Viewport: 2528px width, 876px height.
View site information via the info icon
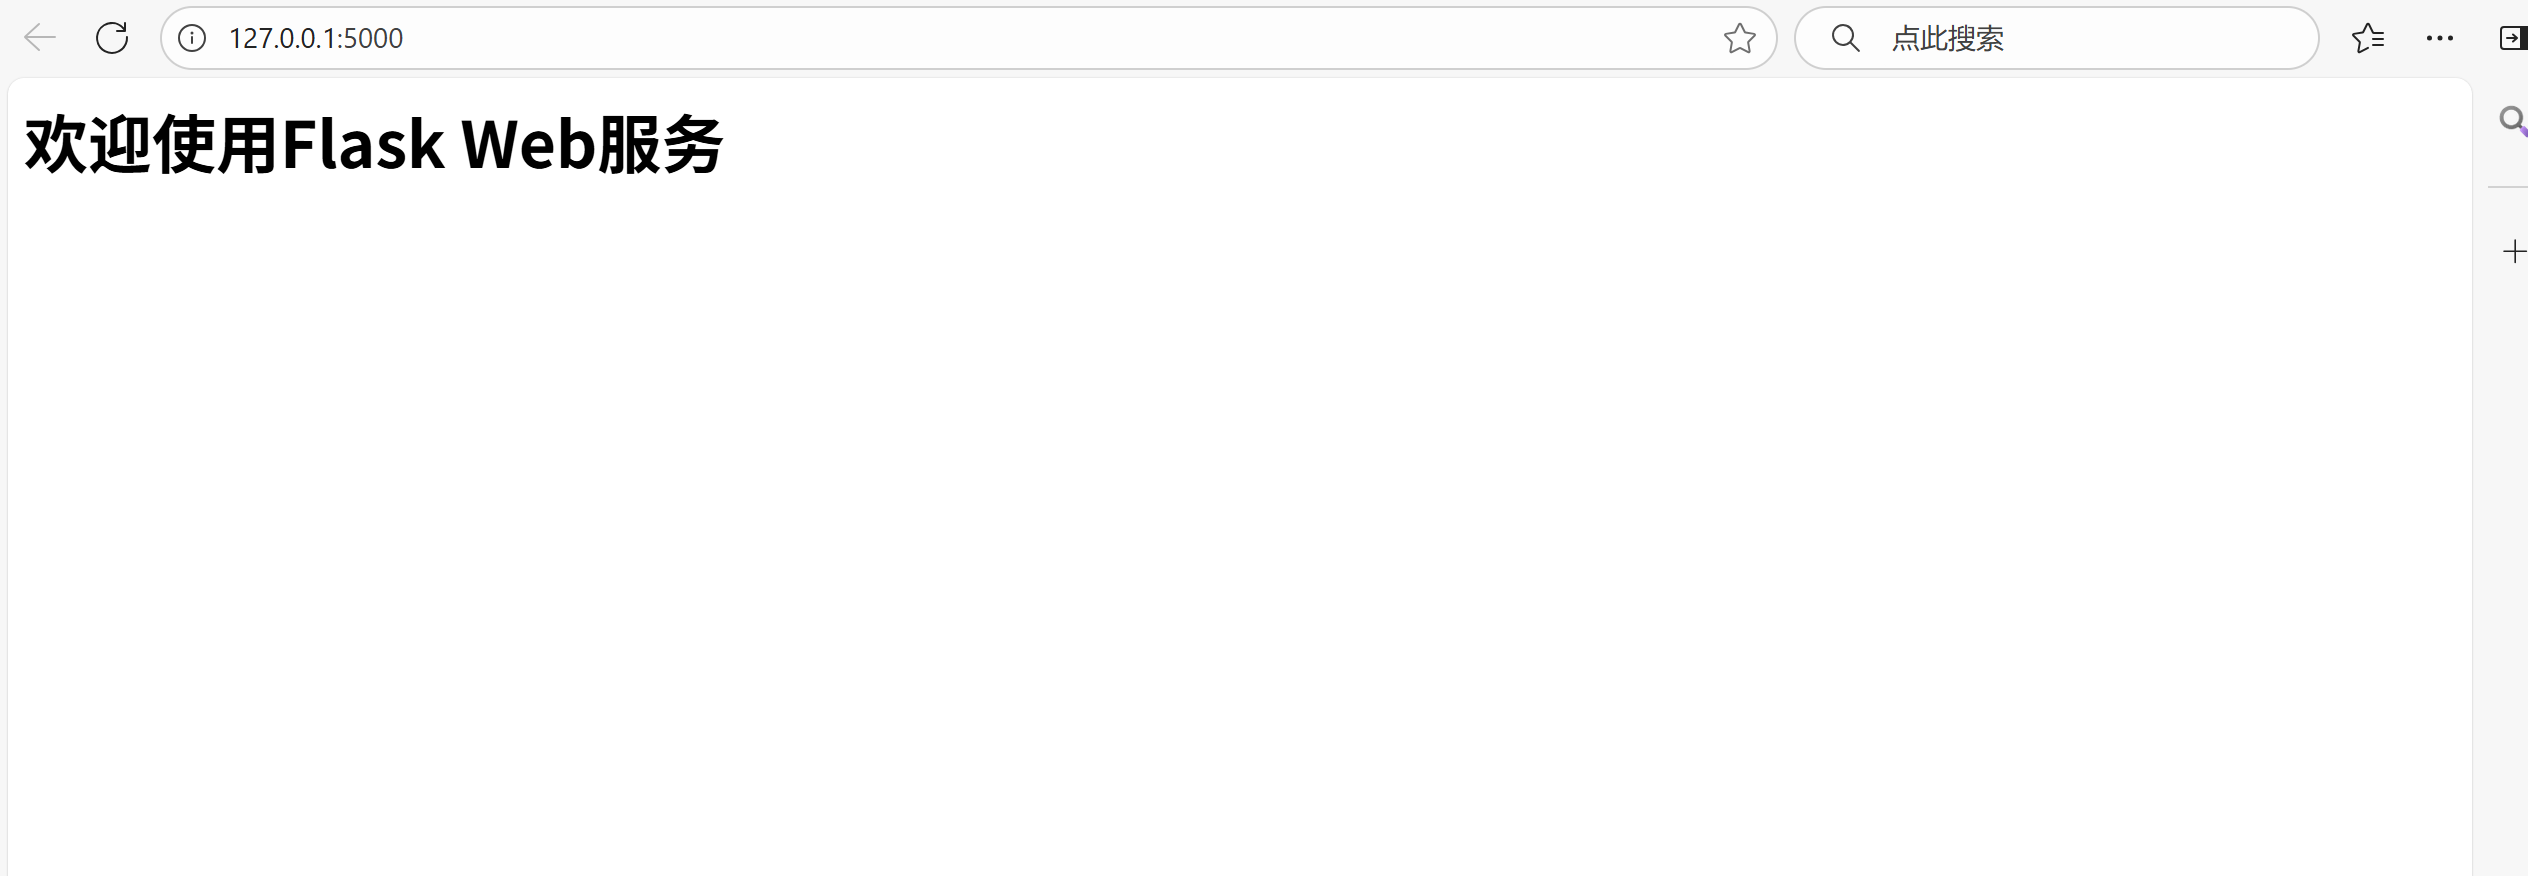(x=192, y=38)
